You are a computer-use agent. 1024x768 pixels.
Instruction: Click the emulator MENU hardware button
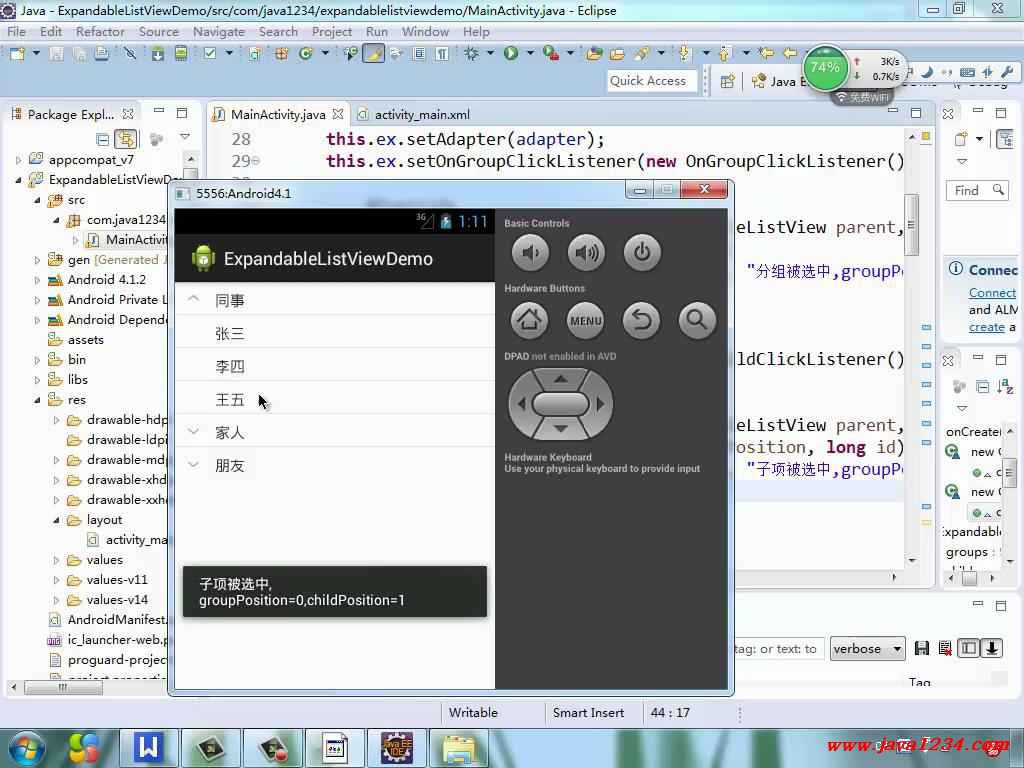(x=585, y=321)
